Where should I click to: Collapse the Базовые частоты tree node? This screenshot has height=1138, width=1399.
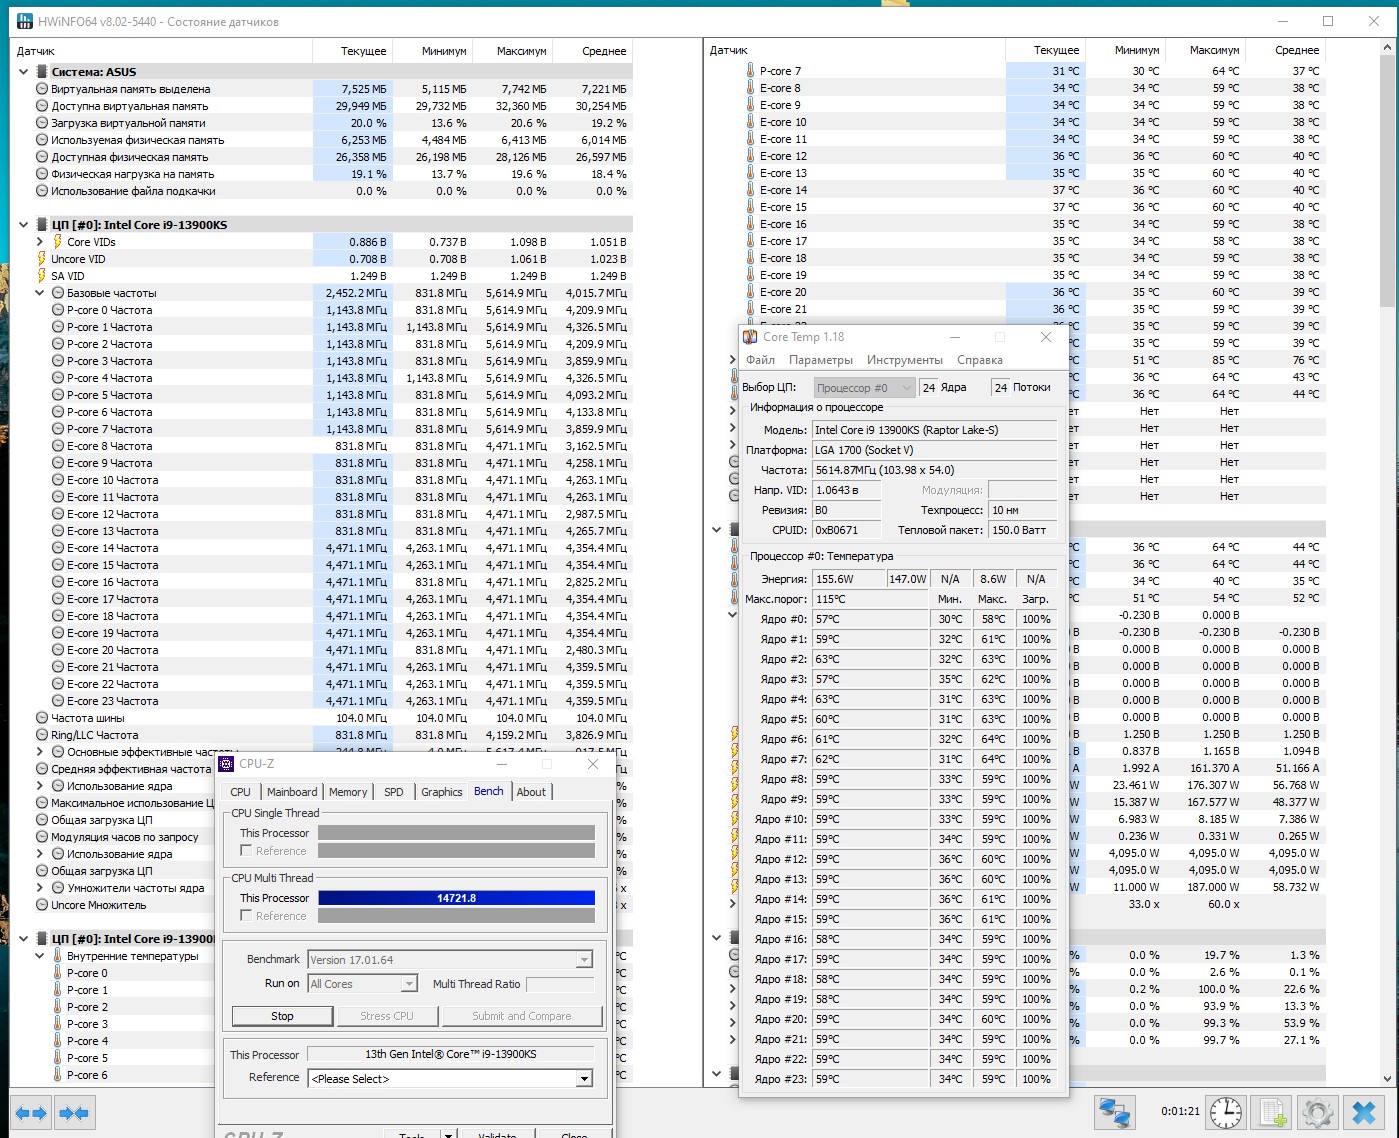point(40,293)
